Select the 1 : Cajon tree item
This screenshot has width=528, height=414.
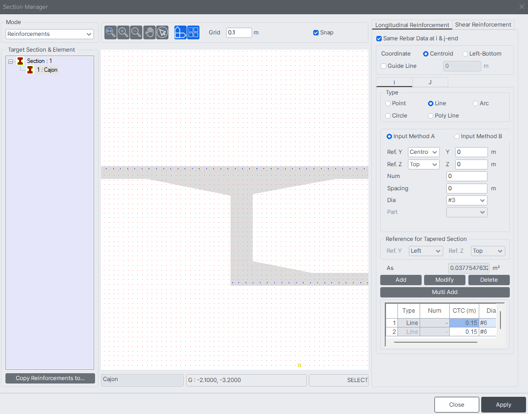pyautogui.click(x=47, y=70)
